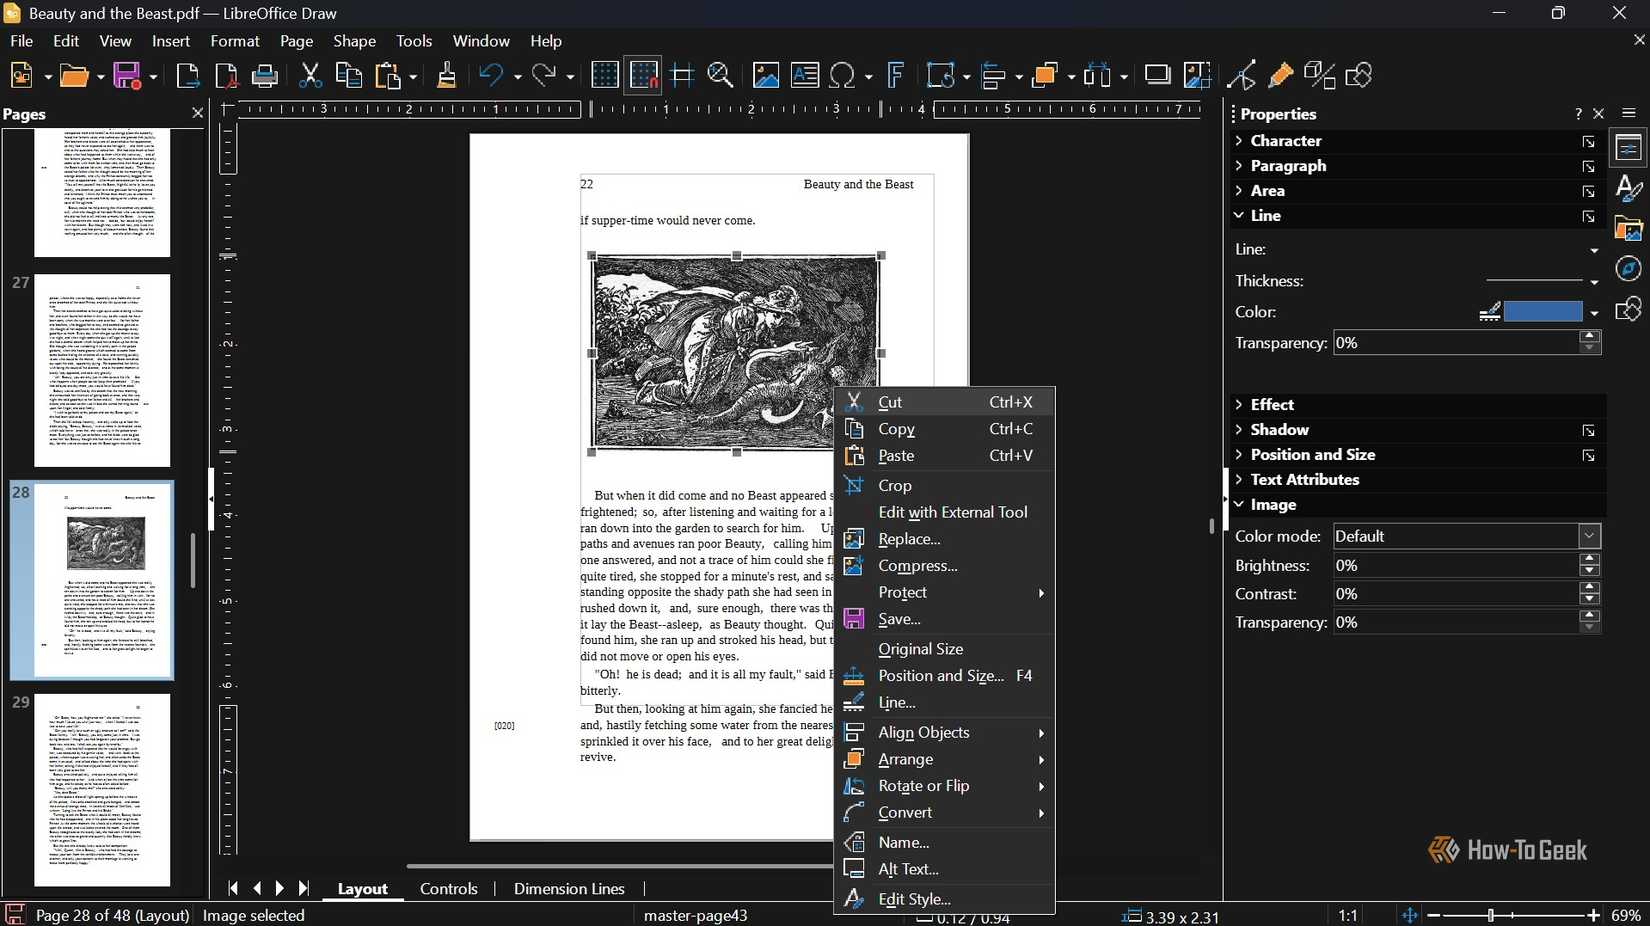Increase Brightness with the up stepper
The height and width of the screenshot is (926, 1650).
[x=1590, y=559]
